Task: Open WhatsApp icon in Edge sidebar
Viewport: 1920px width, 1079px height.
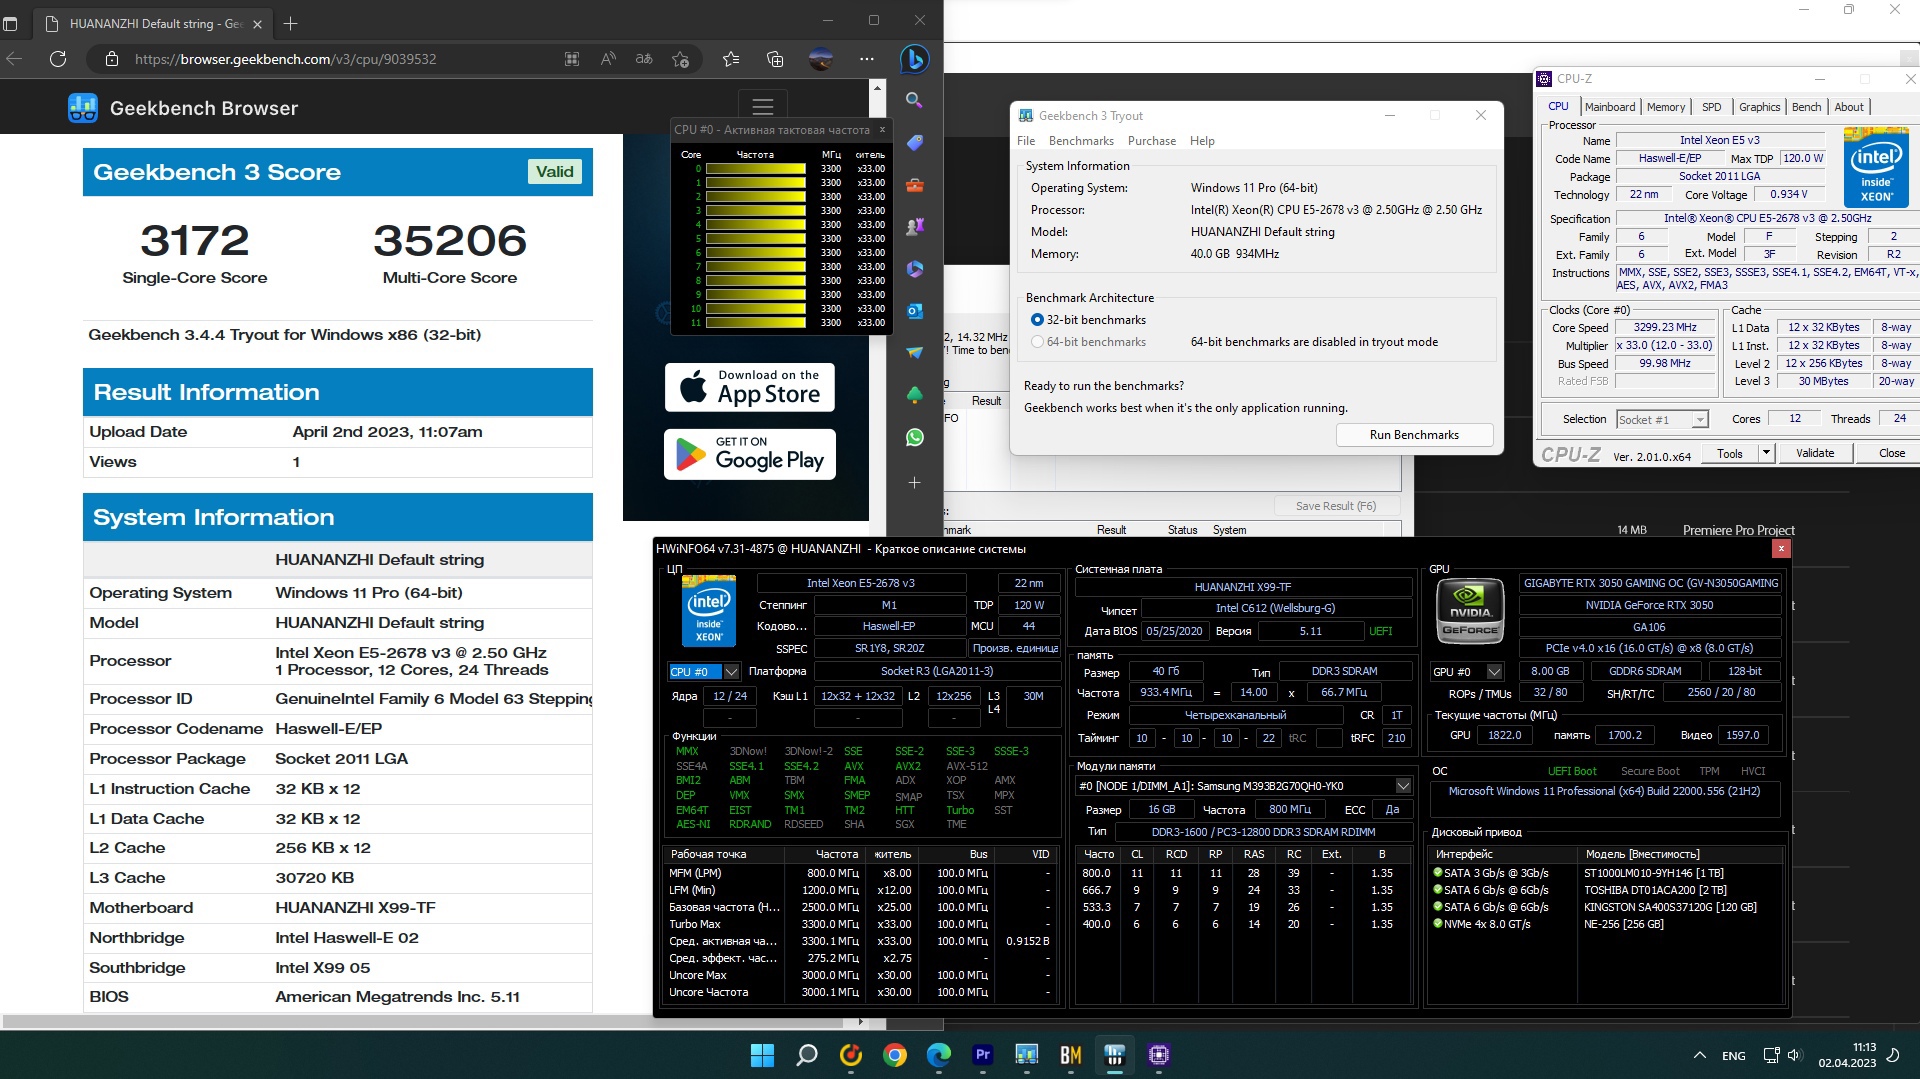Action: pyautogui.click(x=914, y=437)
